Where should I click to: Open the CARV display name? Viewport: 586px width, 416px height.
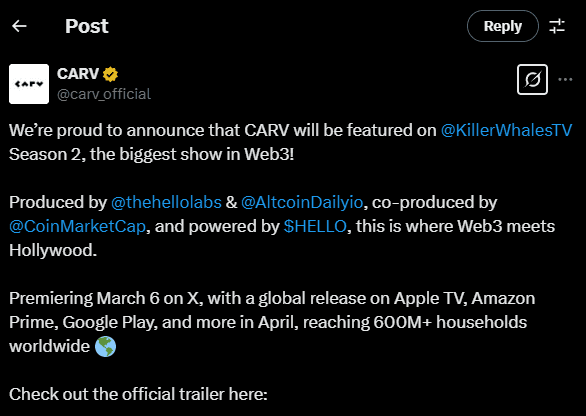click(78, 74)
